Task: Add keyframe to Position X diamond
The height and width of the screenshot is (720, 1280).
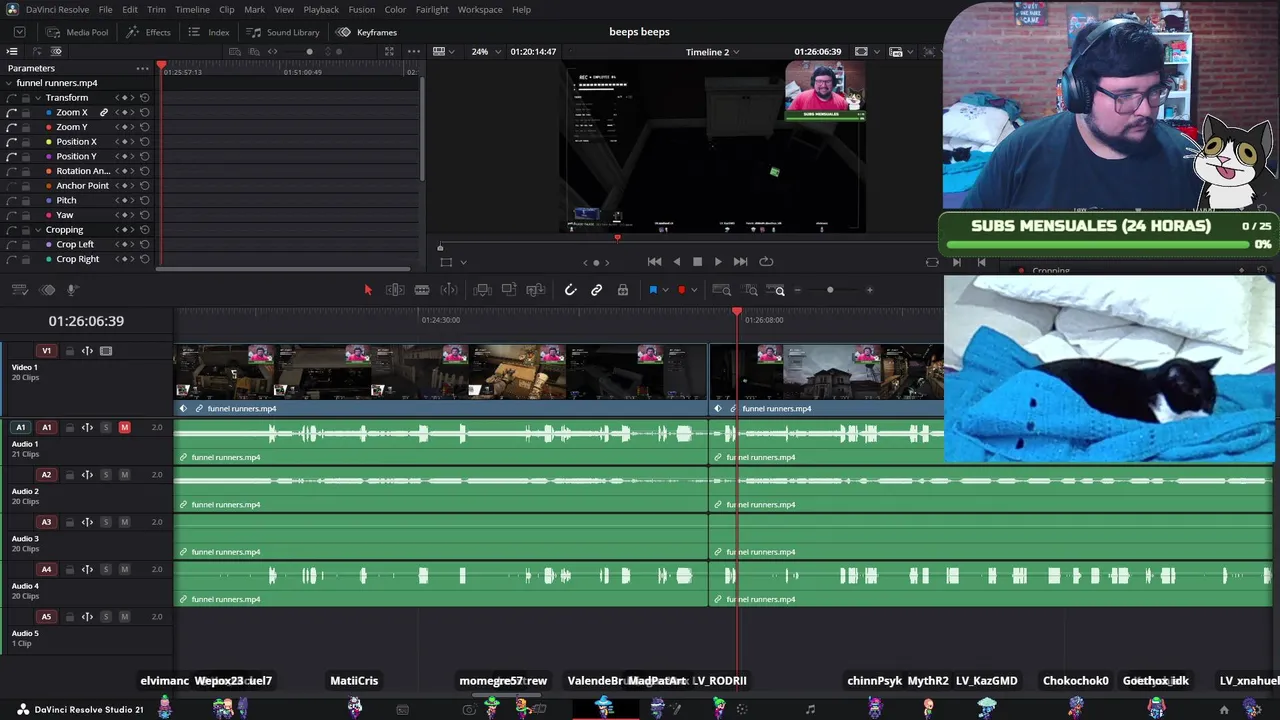Action: click(x=125, y=142)
